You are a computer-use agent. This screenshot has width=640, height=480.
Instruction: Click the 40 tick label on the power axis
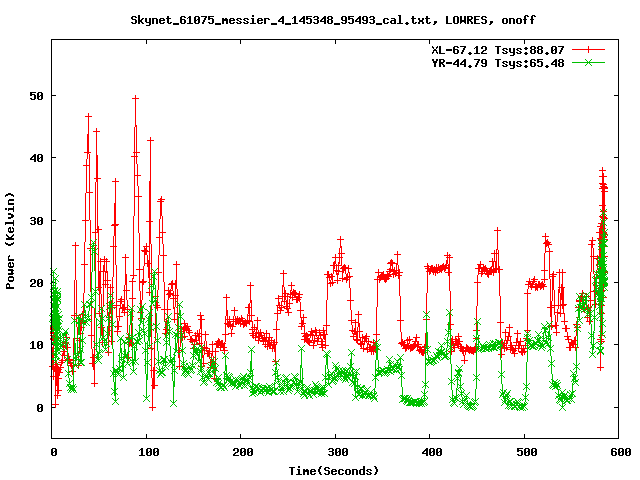tap(37, 158)
